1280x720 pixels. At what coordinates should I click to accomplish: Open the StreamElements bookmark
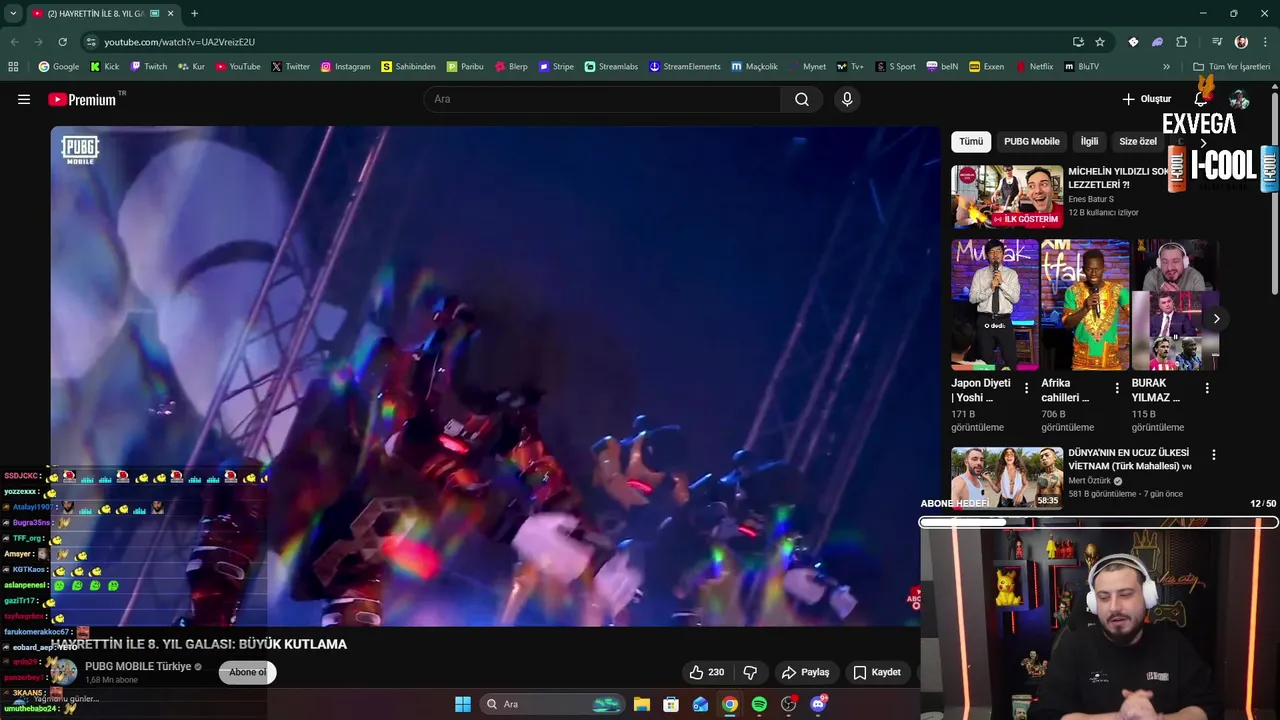click(x=685, y=67)
